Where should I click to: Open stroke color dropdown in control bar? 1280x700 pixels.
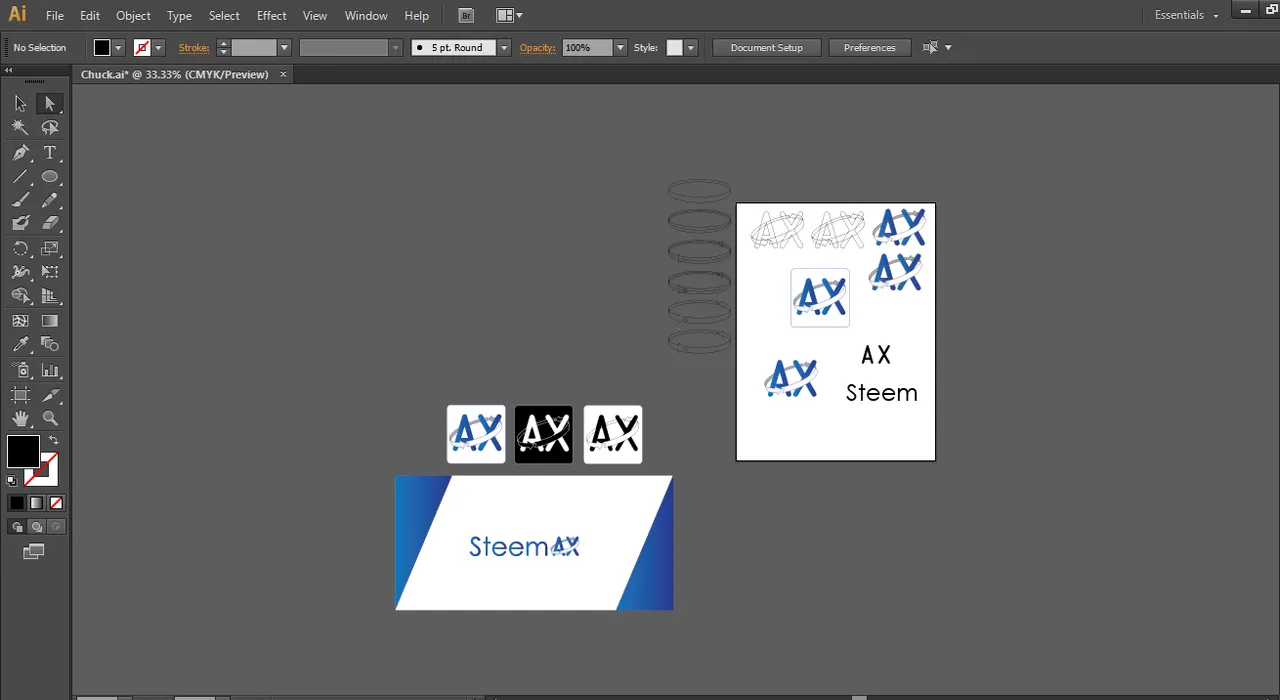tap(158, 48)
